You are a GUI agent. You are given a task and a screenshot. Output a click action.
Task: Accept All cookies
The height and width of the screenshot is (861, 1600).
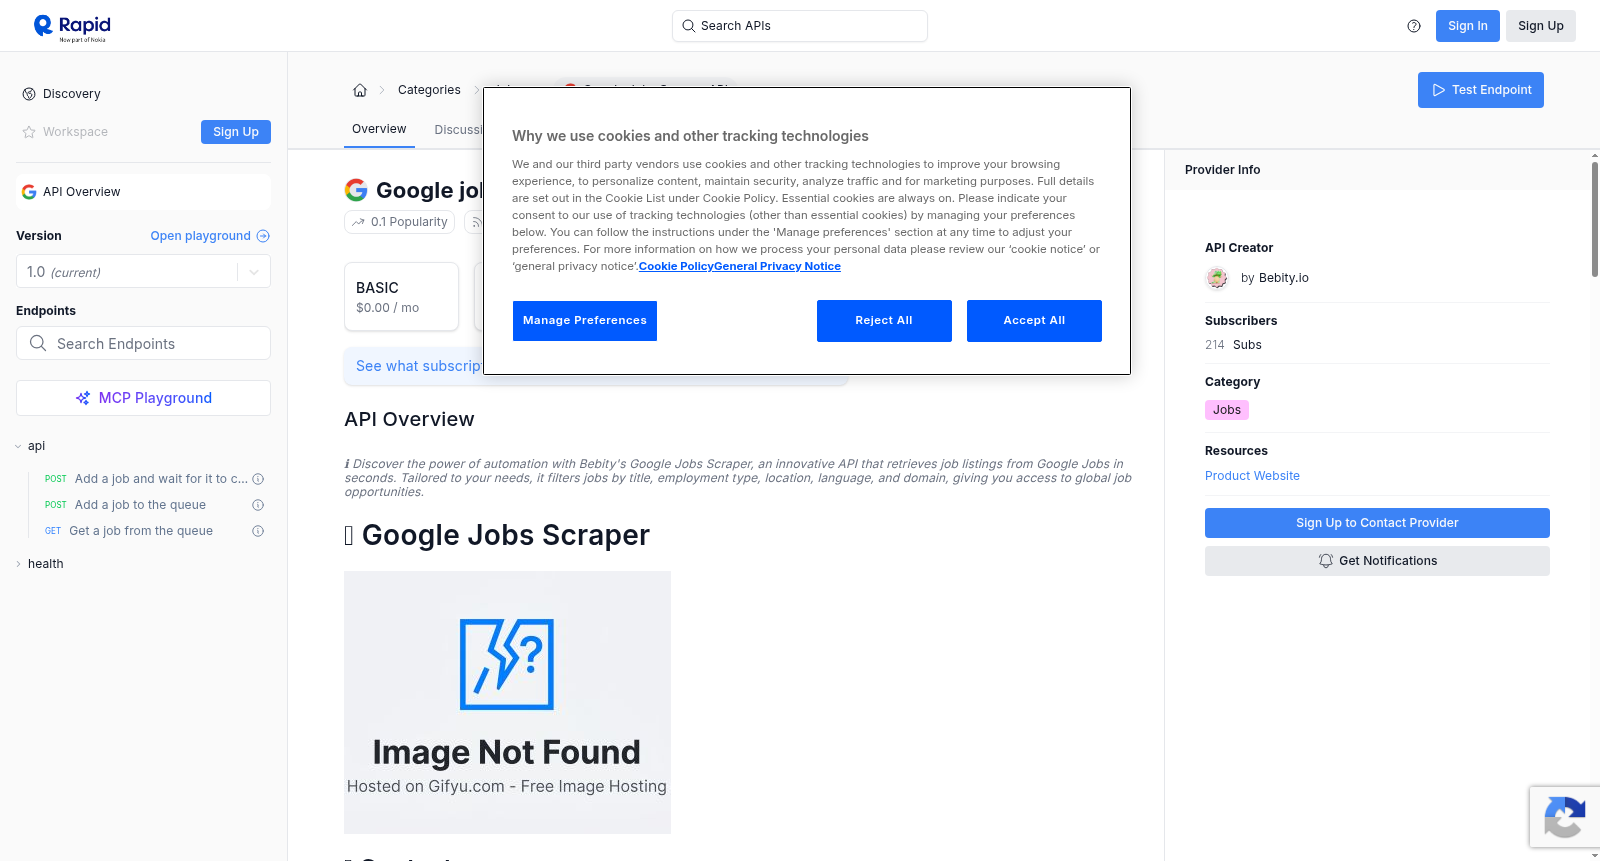coord(1034,321)
